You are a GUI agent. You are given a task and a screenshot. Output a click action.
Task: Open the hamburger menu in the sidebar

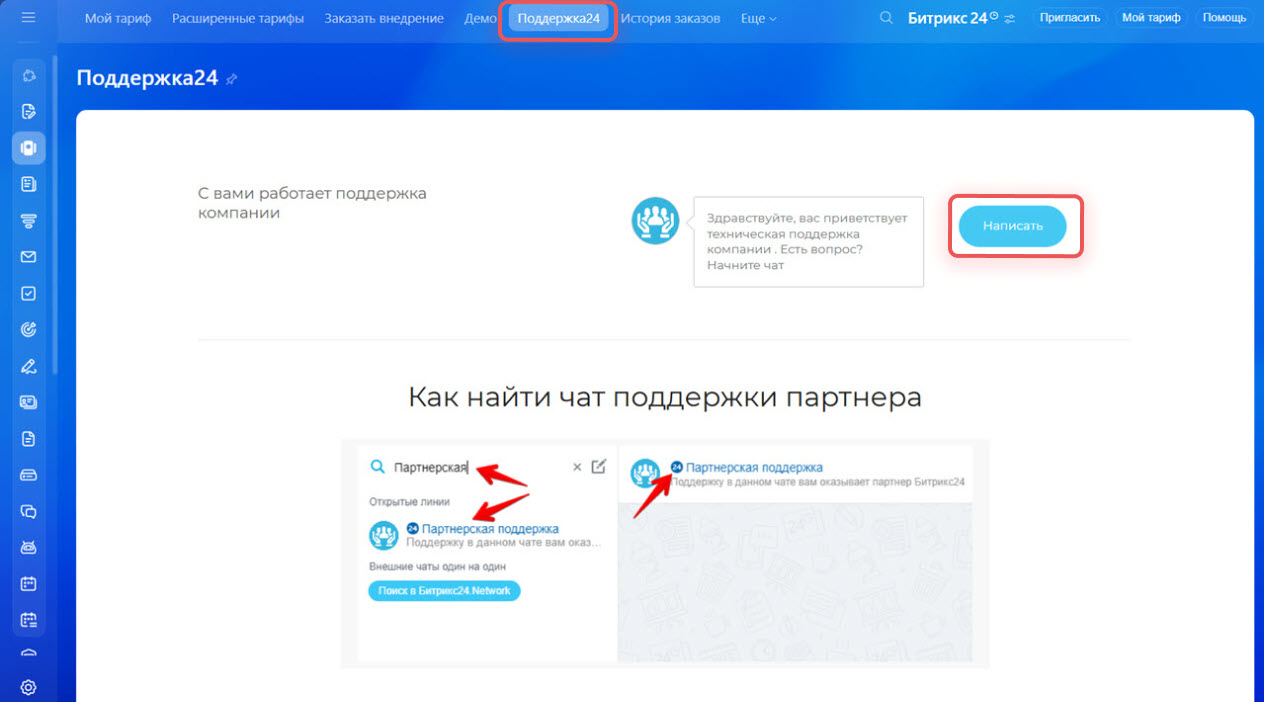pyautogui.click(x=28, y=18)
